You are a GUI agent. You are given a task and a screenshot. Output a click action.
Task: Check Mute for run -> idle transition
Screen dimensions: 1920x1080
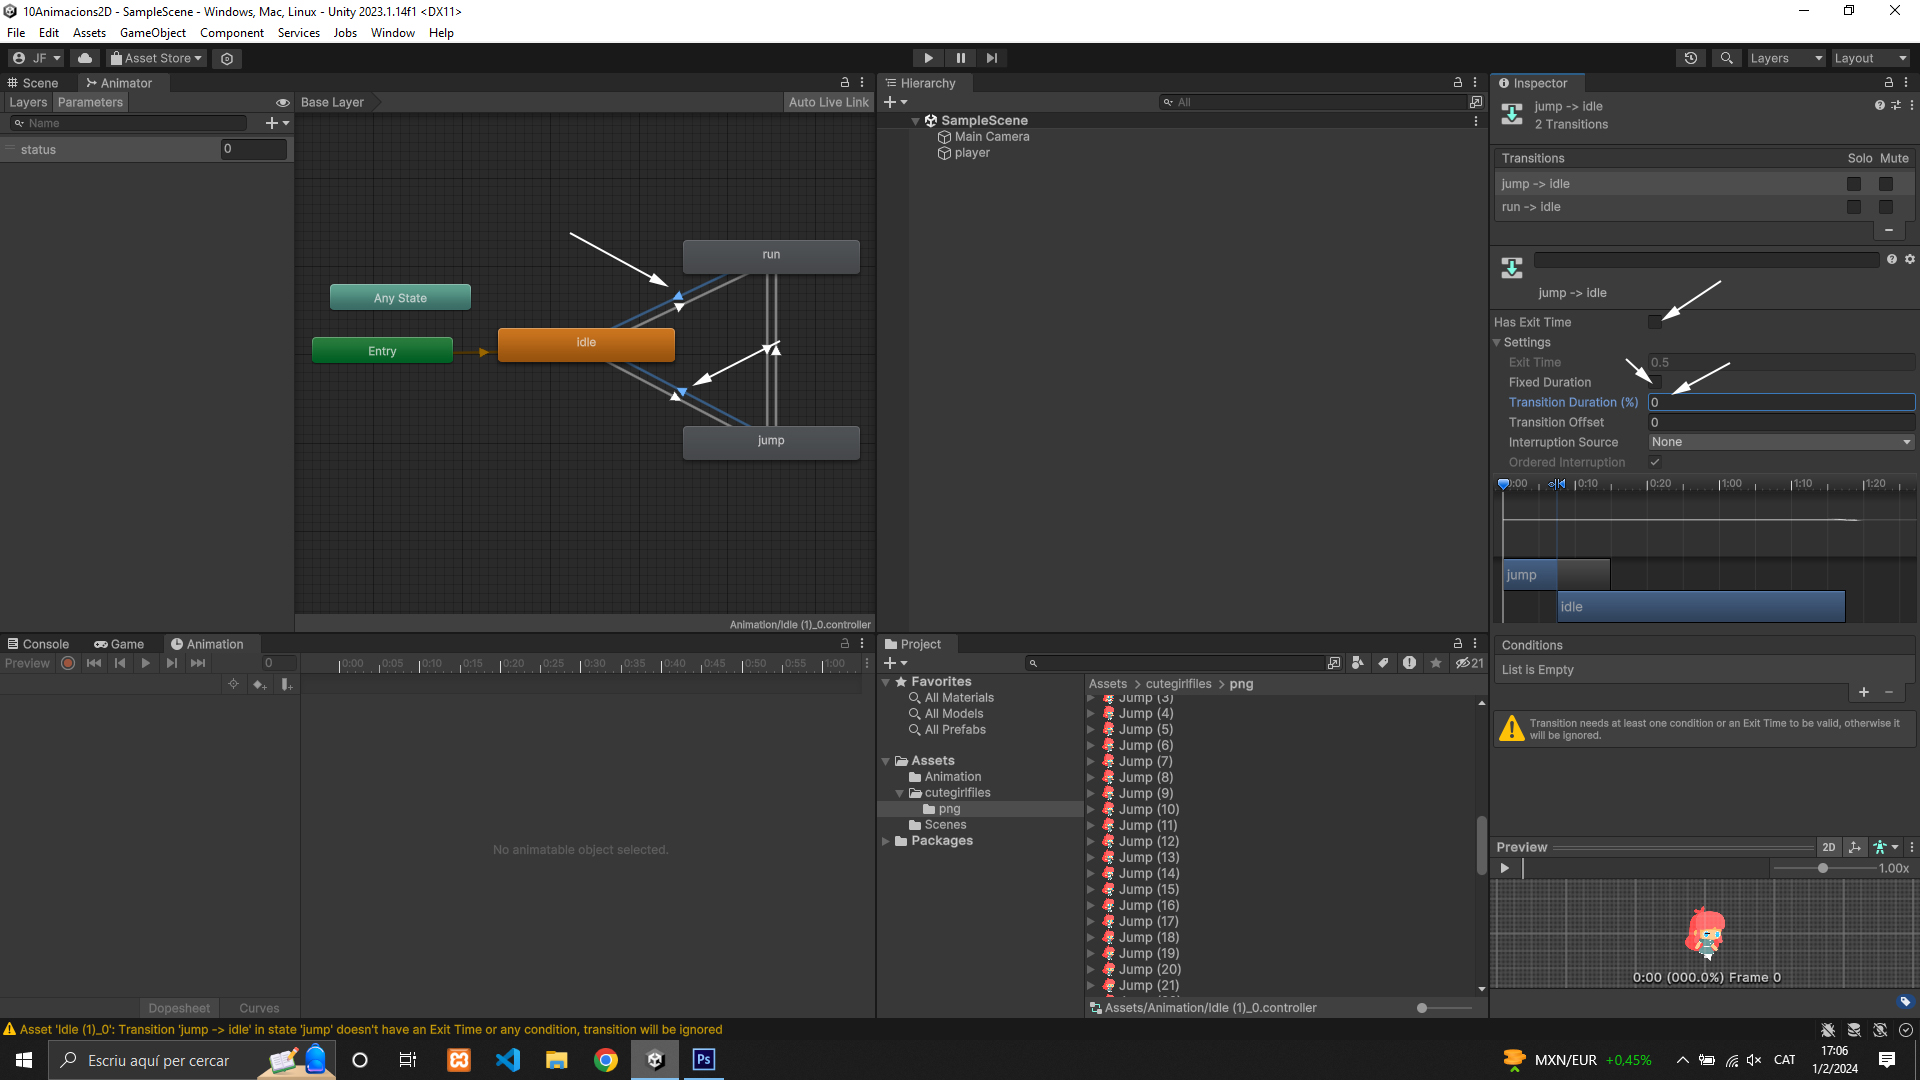tap(1886, 207)
